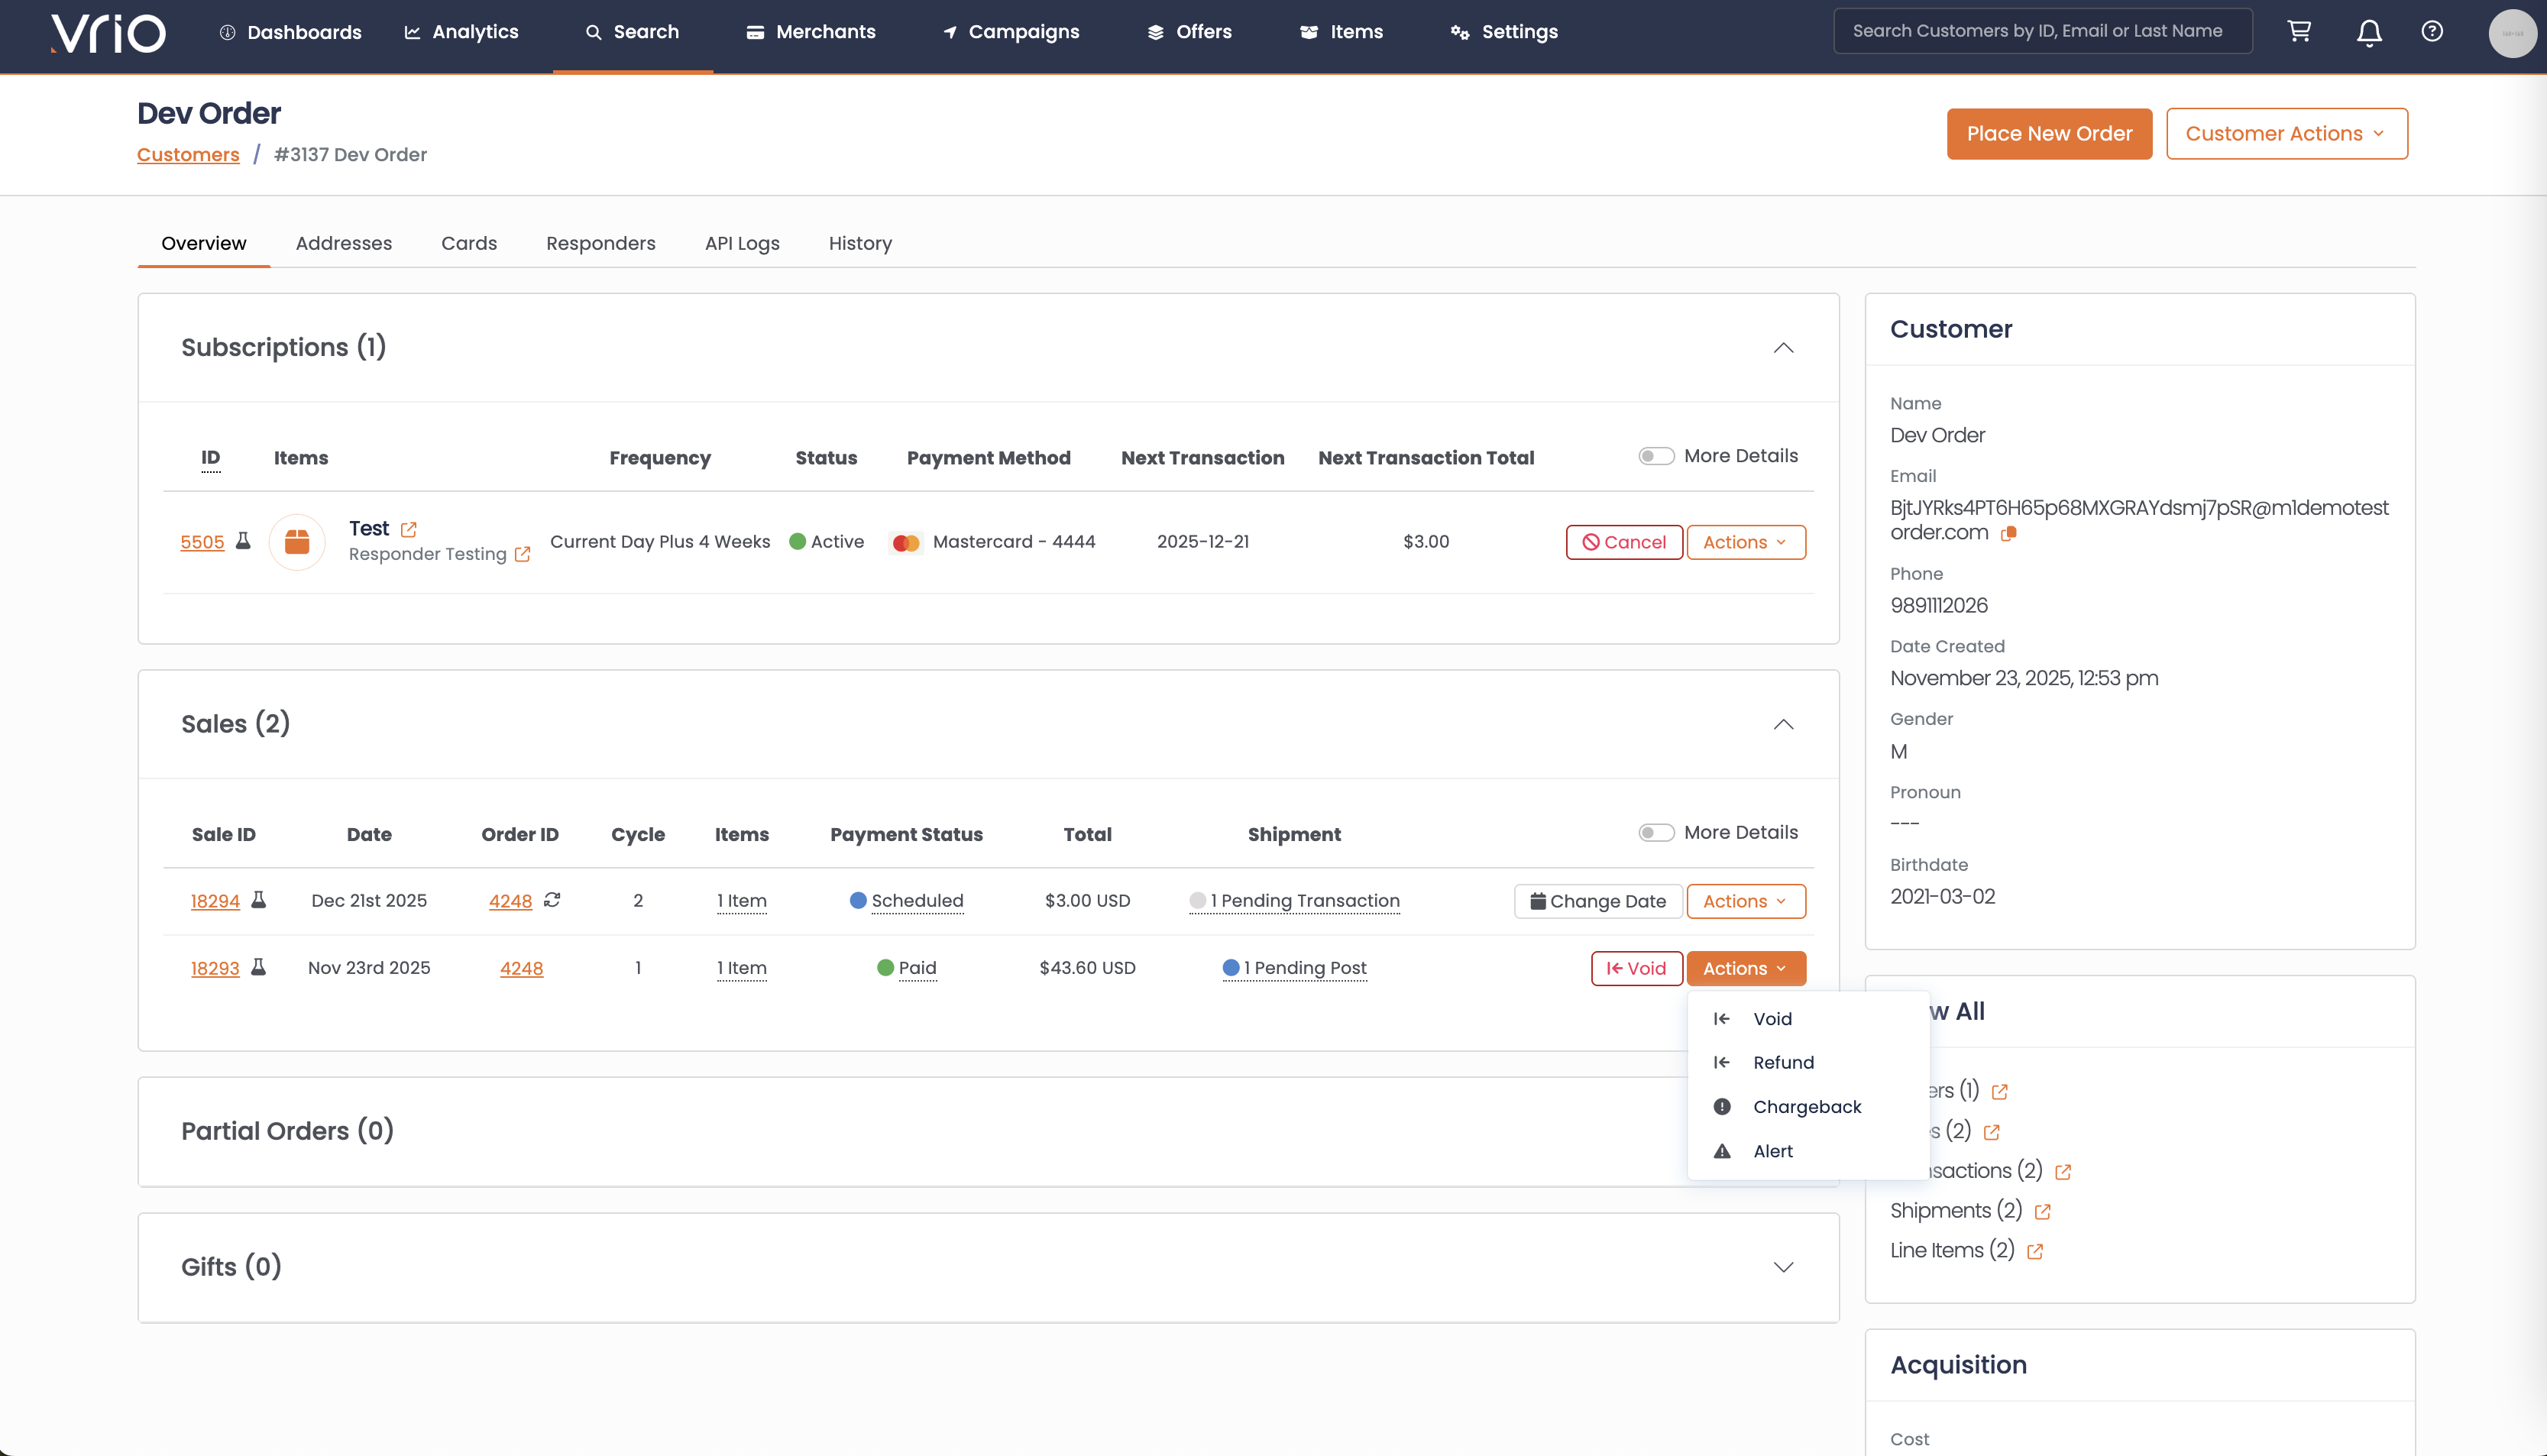2547x1456 pixels.
Task: Click the help question mark icon
Action: [2432, 31]
